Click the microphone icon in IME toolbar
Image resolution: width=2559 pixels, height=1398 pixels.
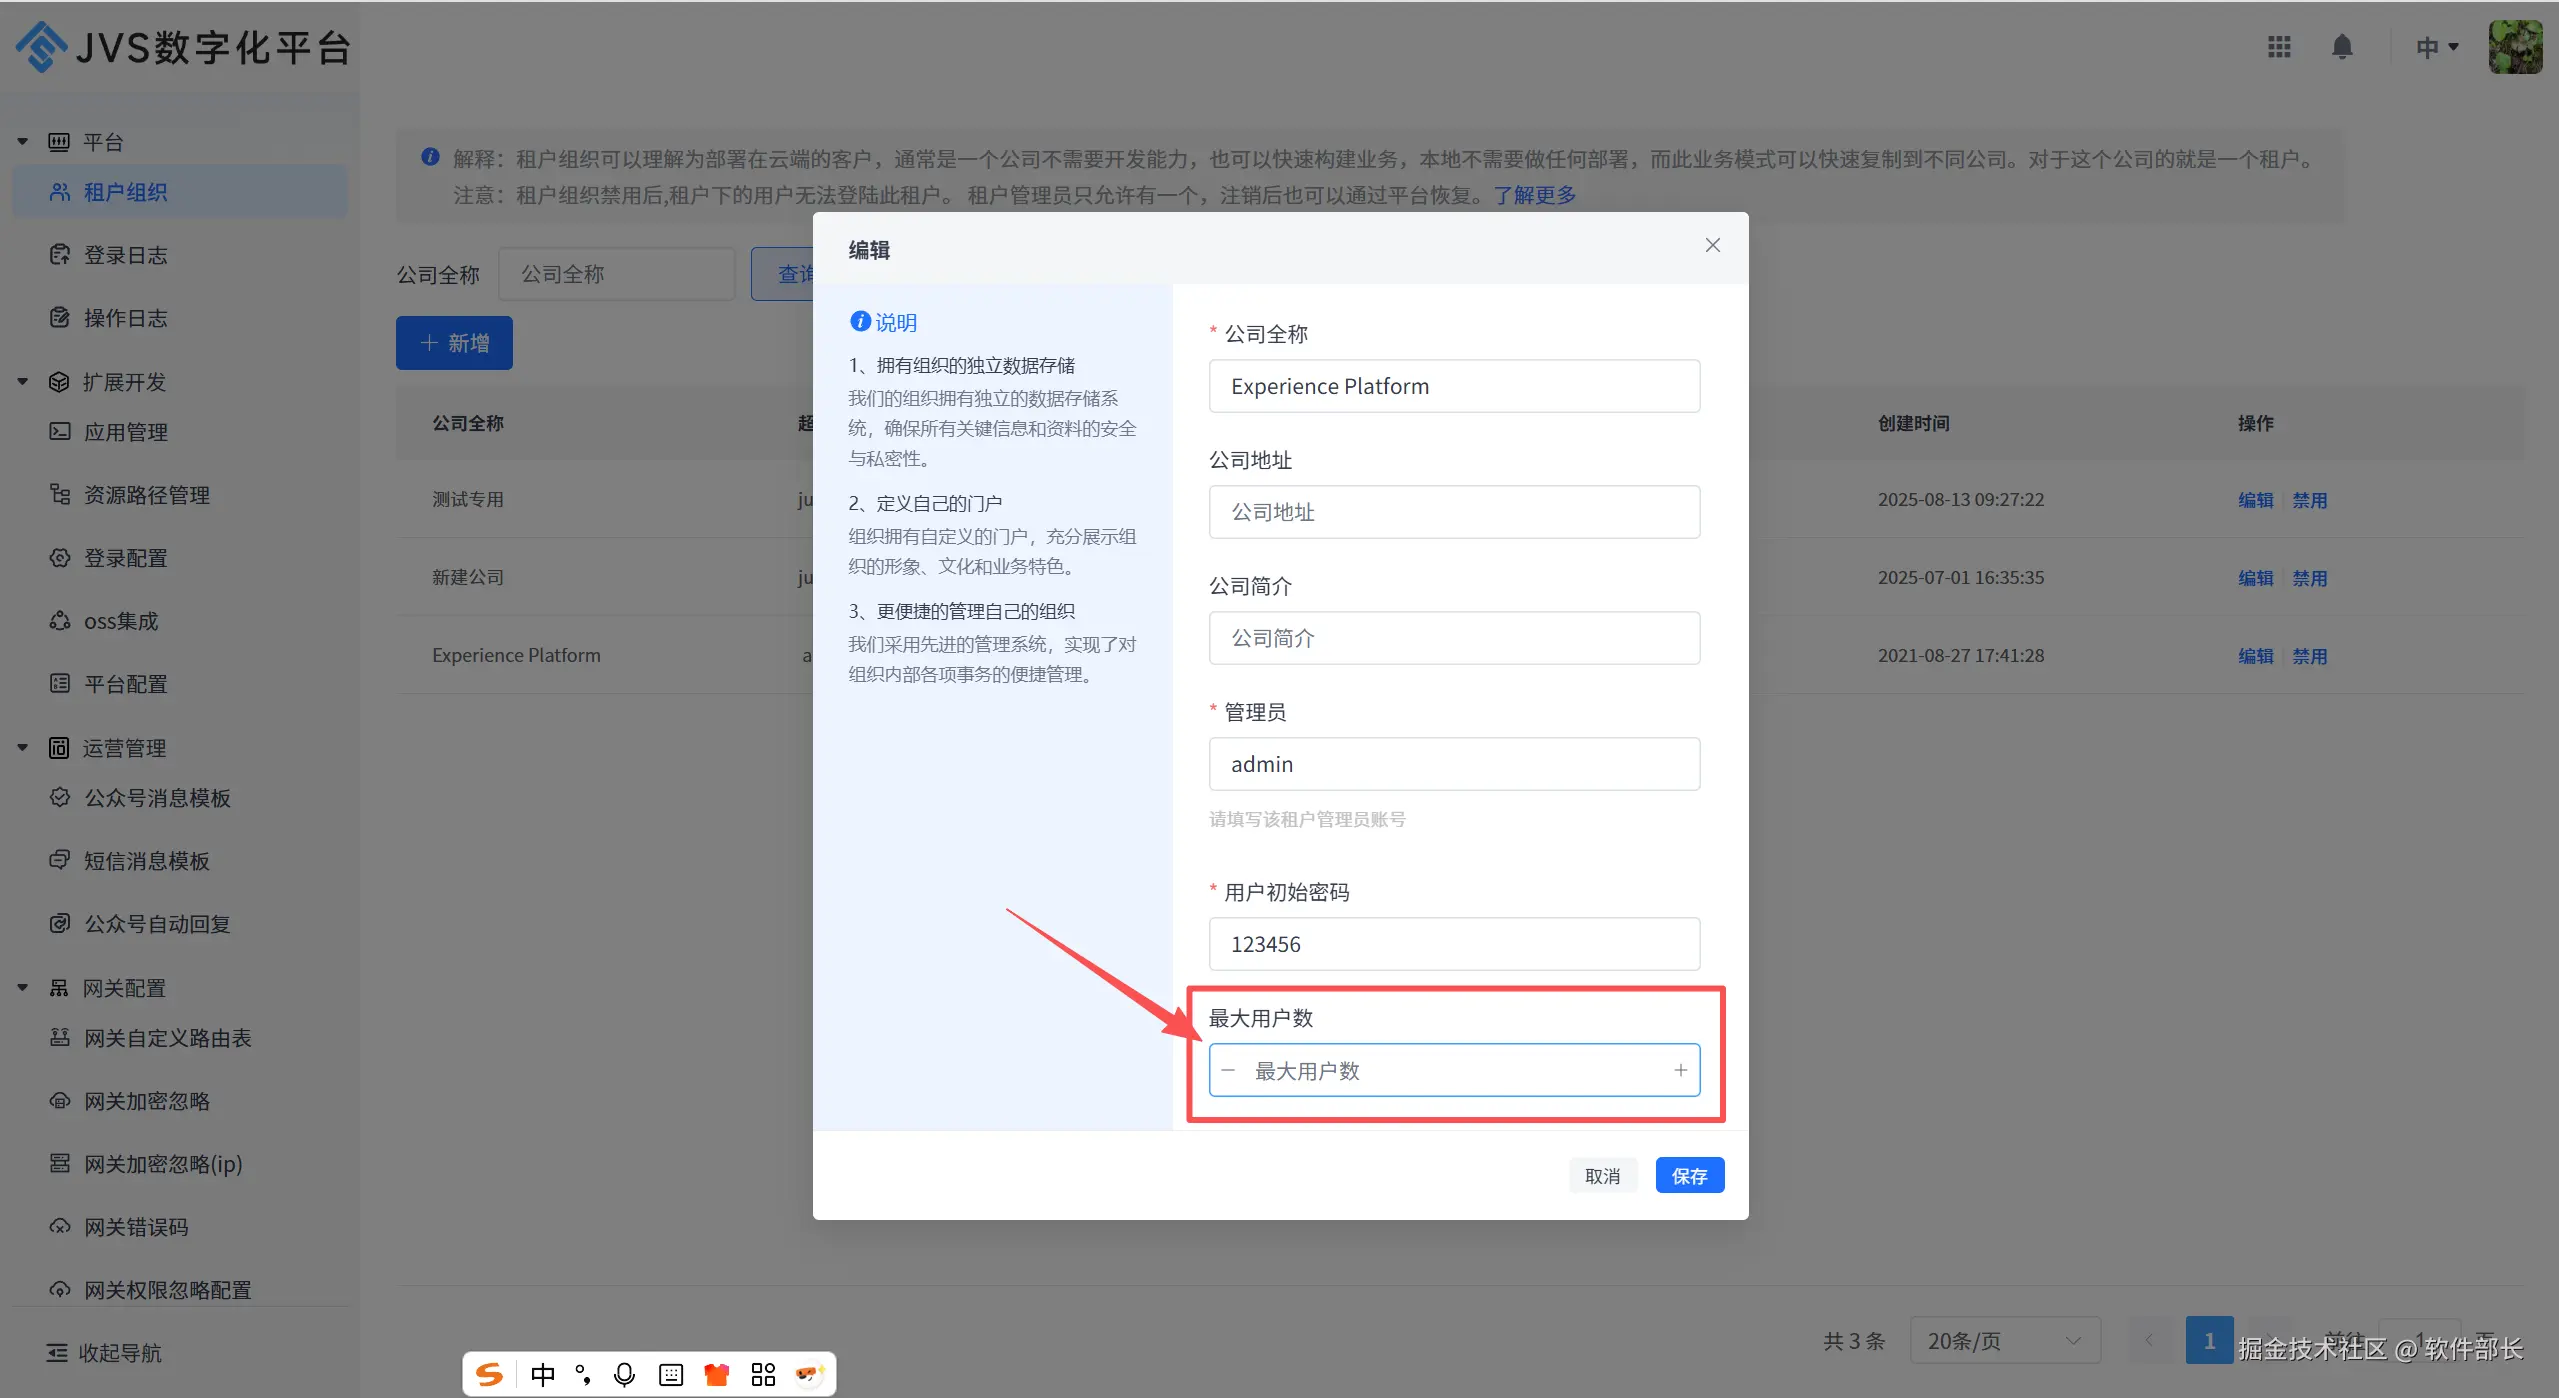(x=624, y=1374)
